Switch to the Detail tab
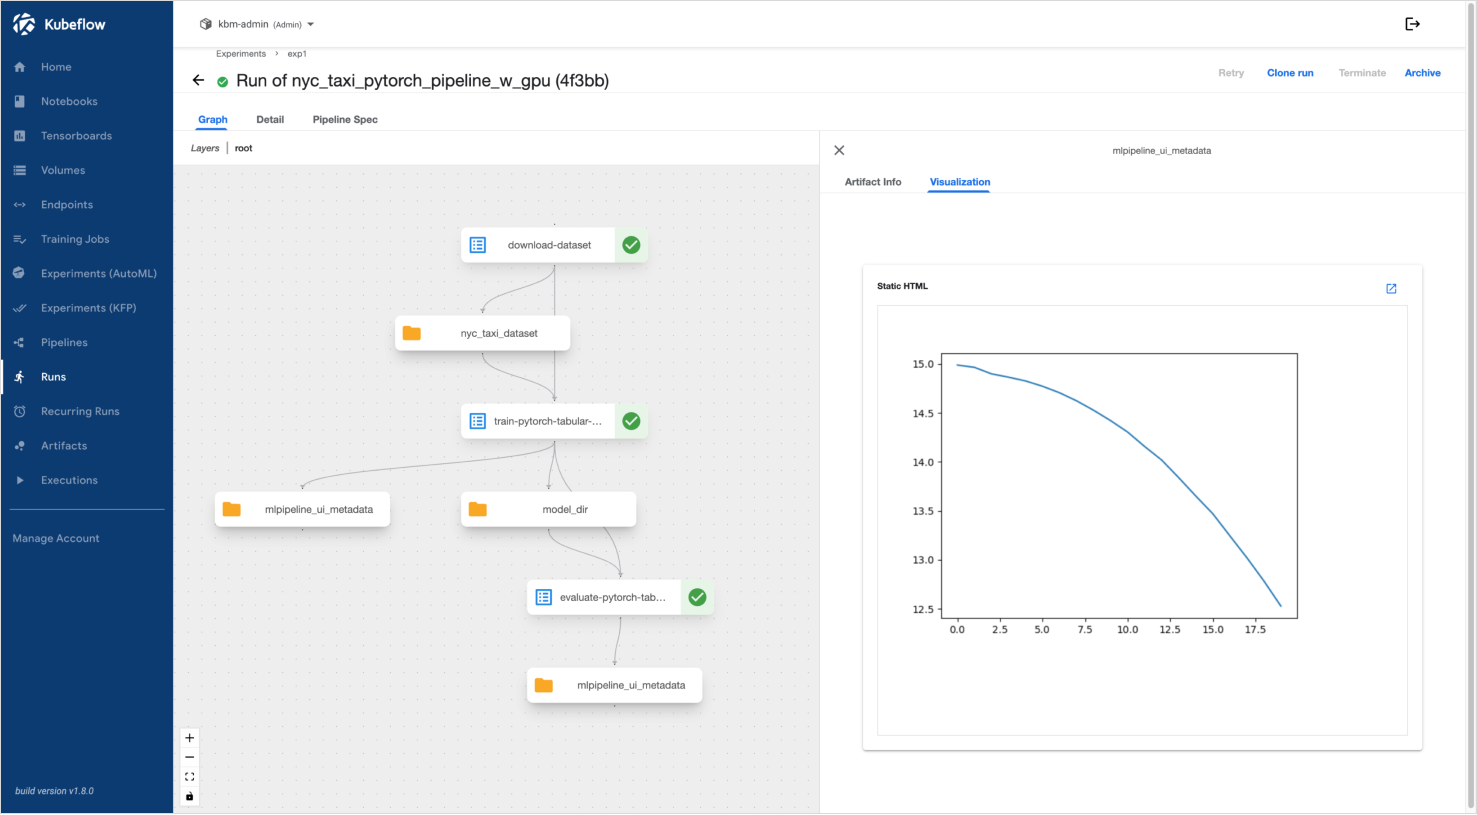Image resolution: width=1477 pixels, height=815 pixels. click(270, 119)
